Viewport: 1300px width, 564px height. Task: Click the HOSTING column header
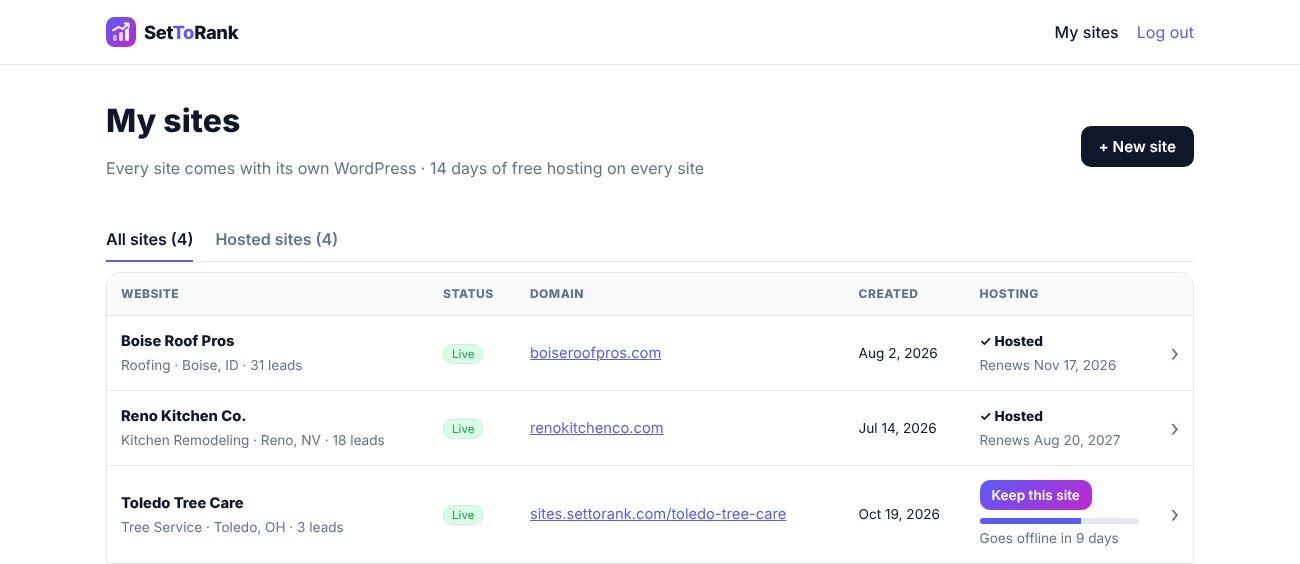[x=1009, y=294]
